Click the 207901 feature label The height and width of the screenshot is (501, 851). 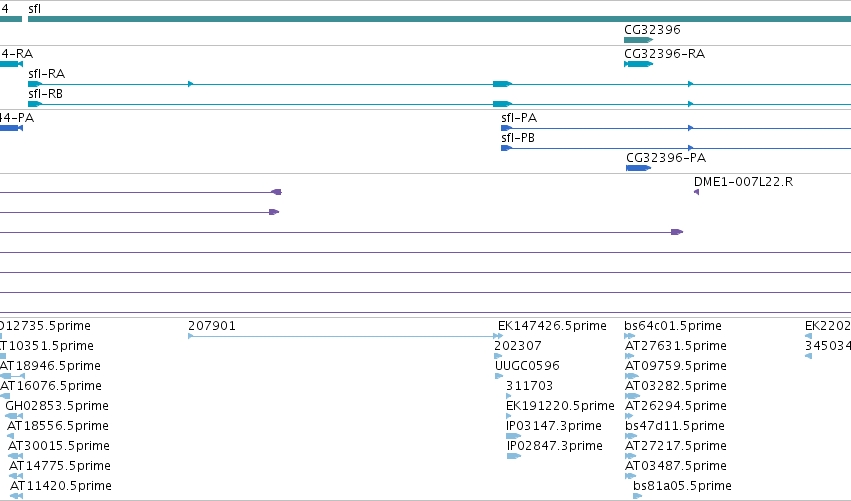click(x=212, y=326)
